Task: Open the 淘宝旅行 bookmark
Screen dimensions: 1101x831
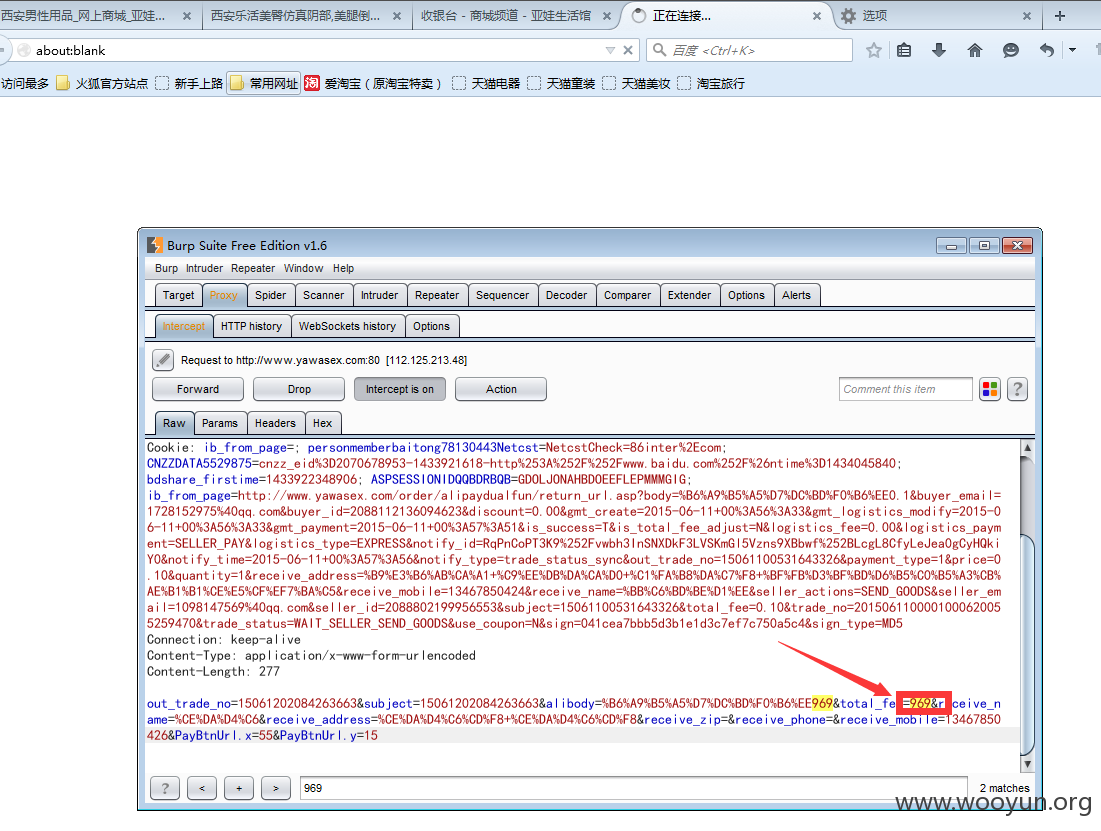Action: coord(711,84)
